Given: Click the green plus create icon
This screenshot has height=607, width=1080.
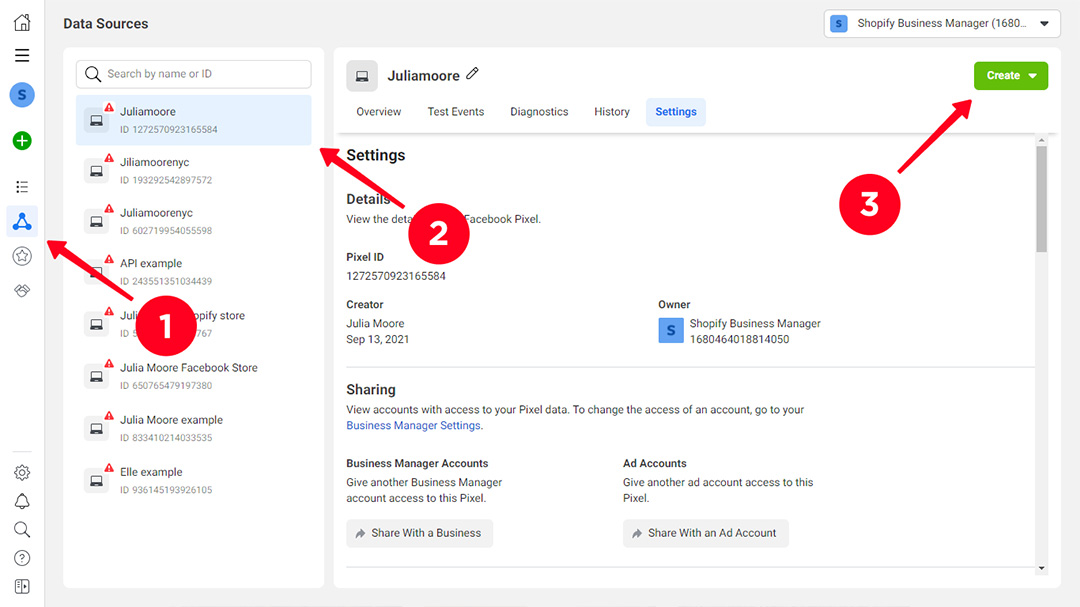Looking at the screenshot, I should pyautogui.click(x=22, y=141).
